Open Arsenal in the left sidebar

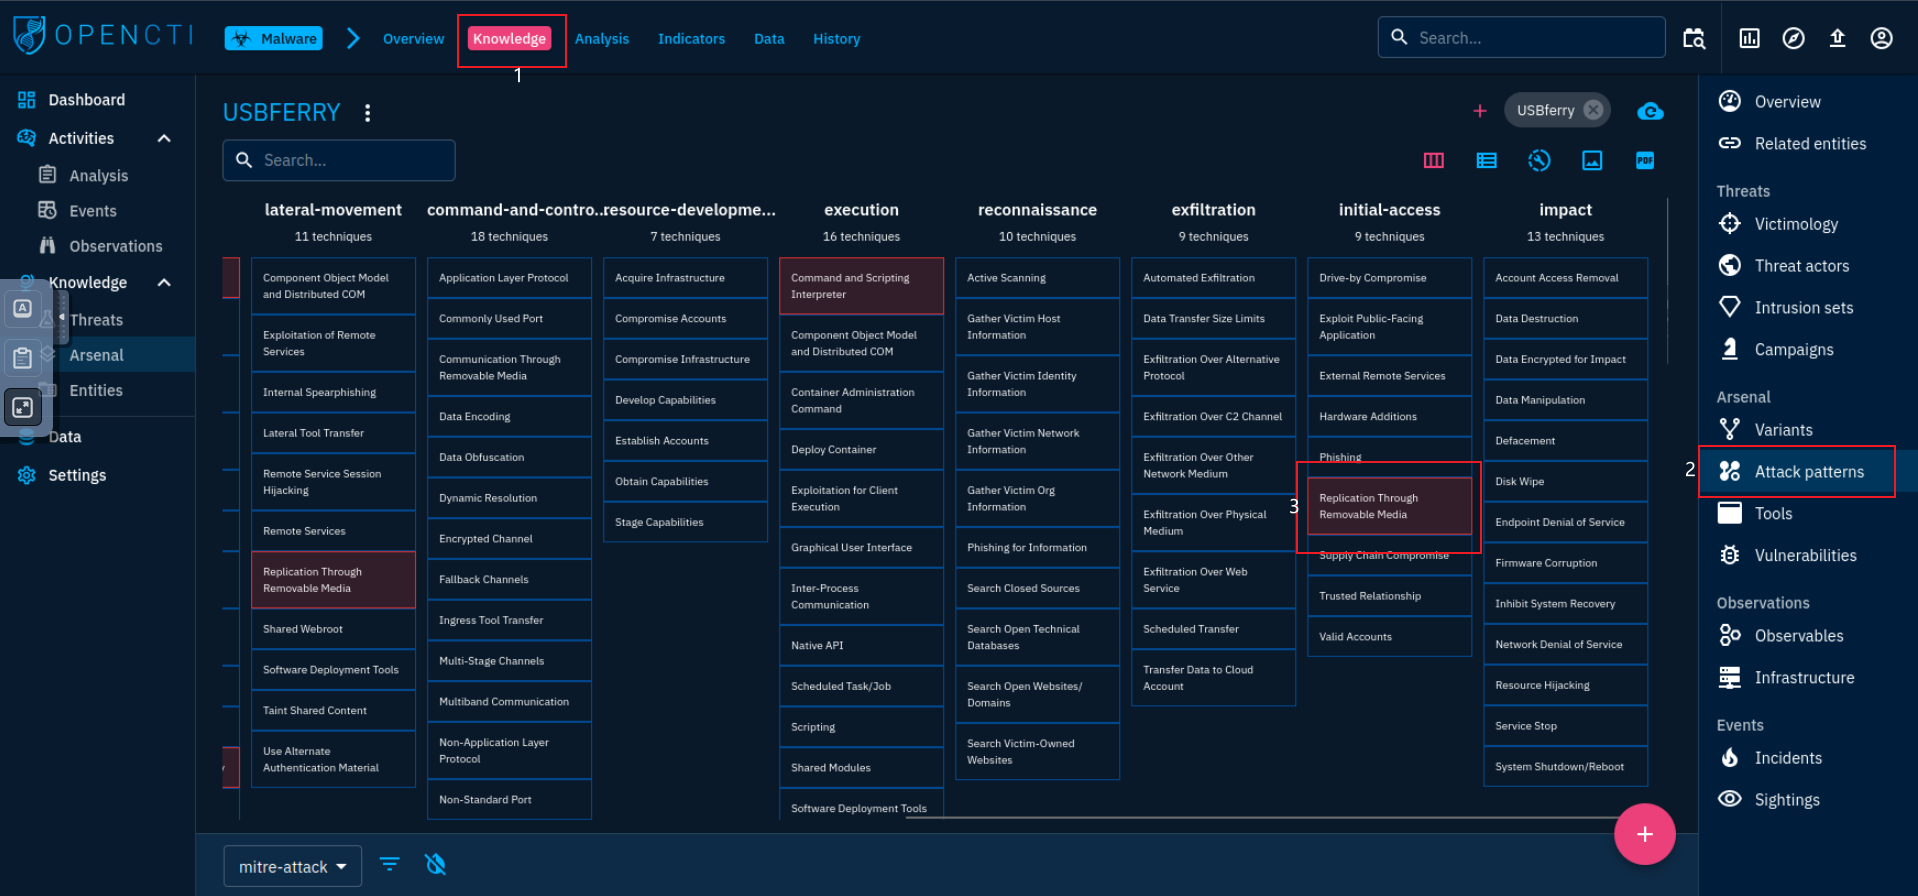97,355
